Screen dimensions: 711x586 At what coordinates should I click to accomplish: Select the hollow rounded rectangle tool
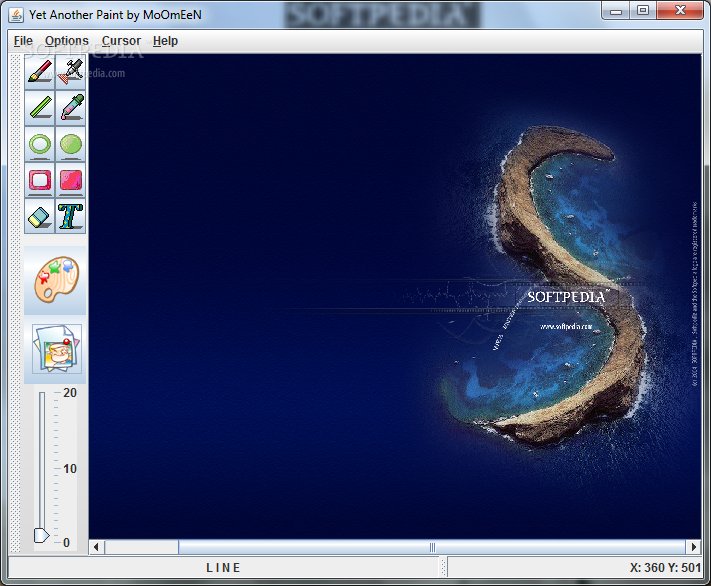point(40,180)
